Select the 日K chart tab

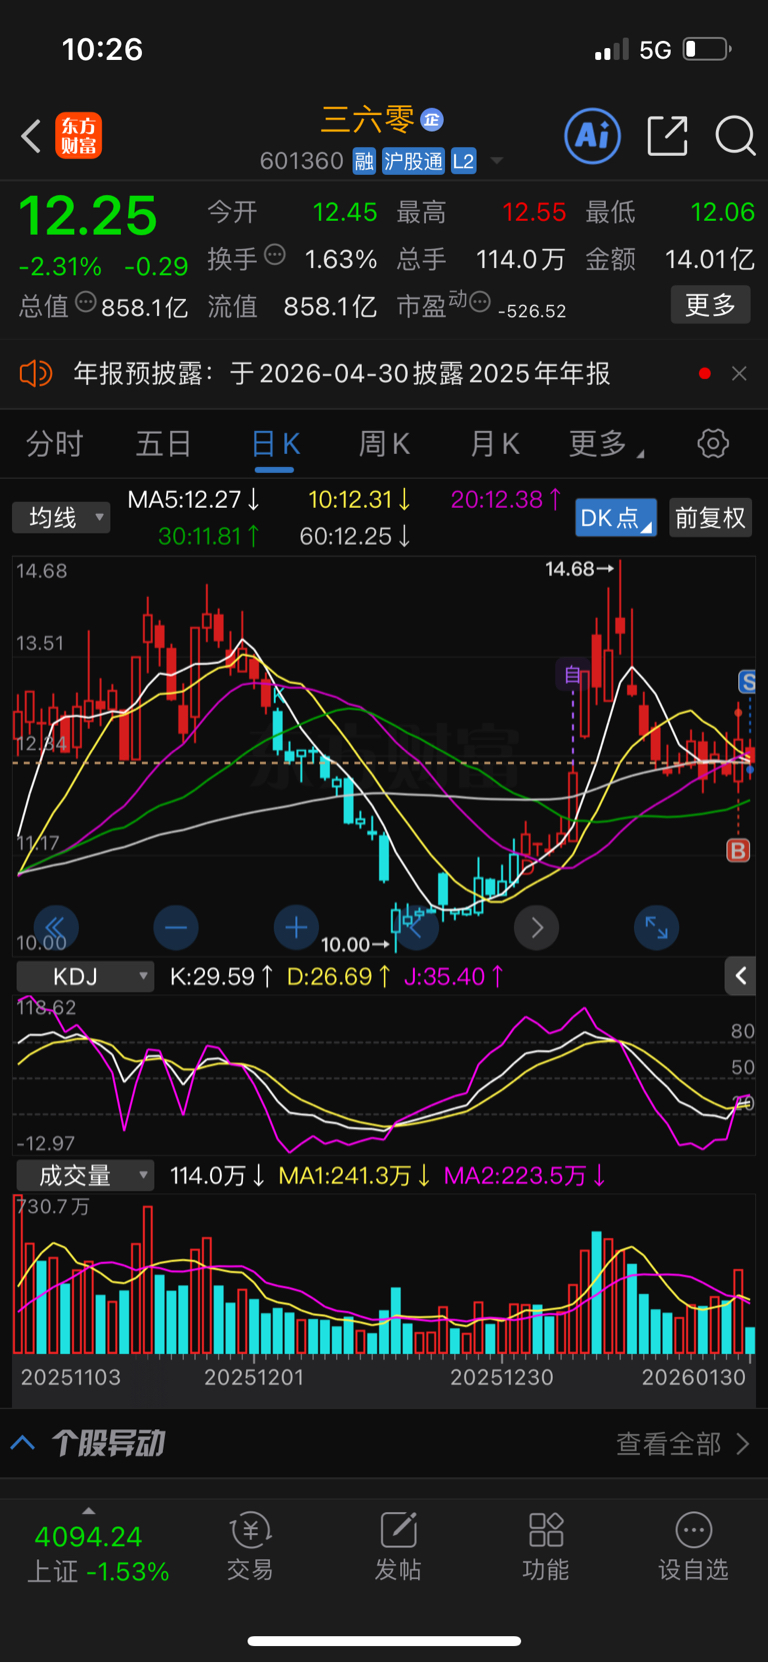276,444
